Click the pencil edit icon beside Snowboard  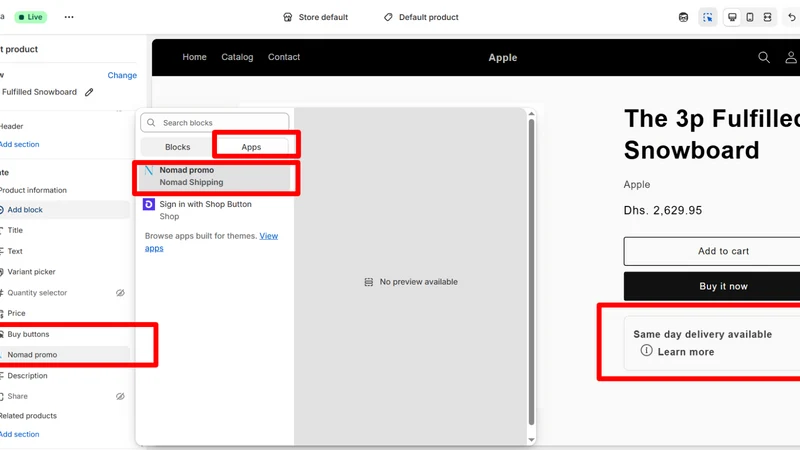click(89, 92)
